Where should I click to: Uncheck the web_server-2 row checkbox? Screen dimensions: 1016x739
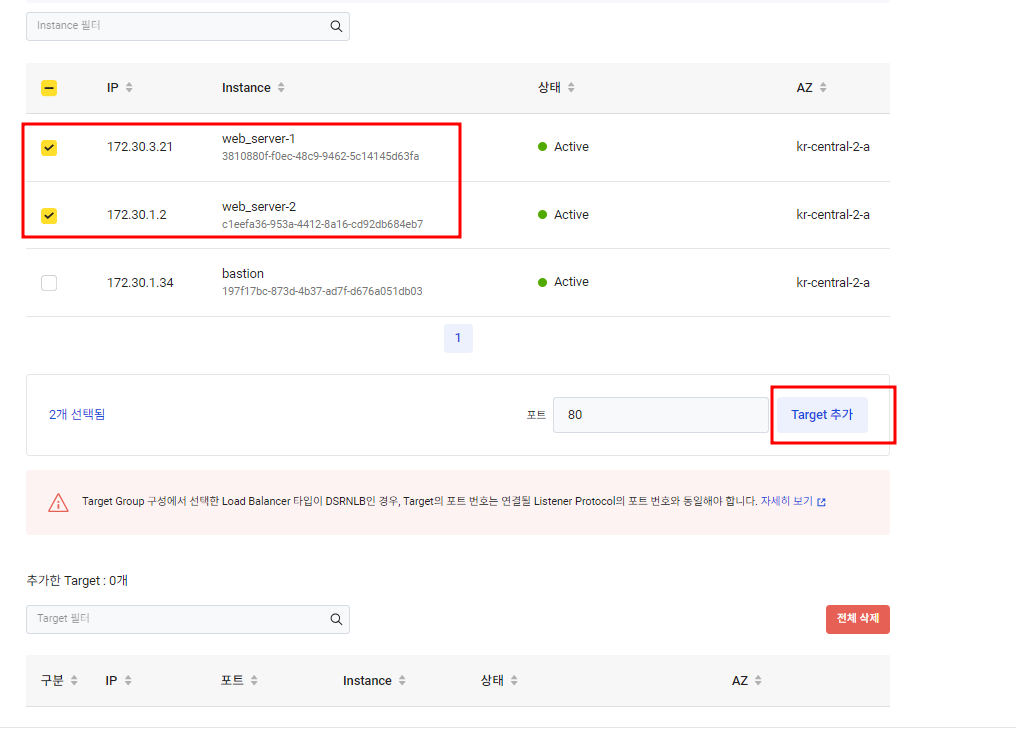click(x=49, y=215)
